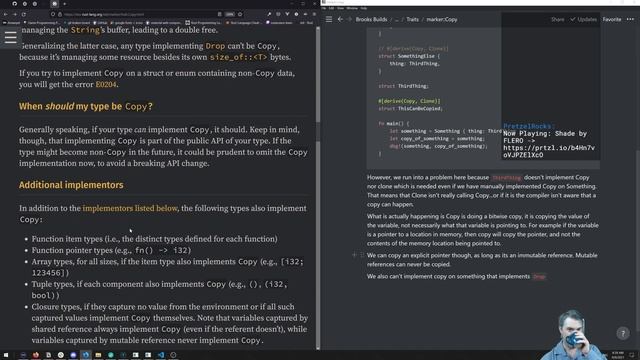The width and height of the screenshot is (640, 360).
Task: Switch to the third browser tab
Action: click(x=35, y=4)
